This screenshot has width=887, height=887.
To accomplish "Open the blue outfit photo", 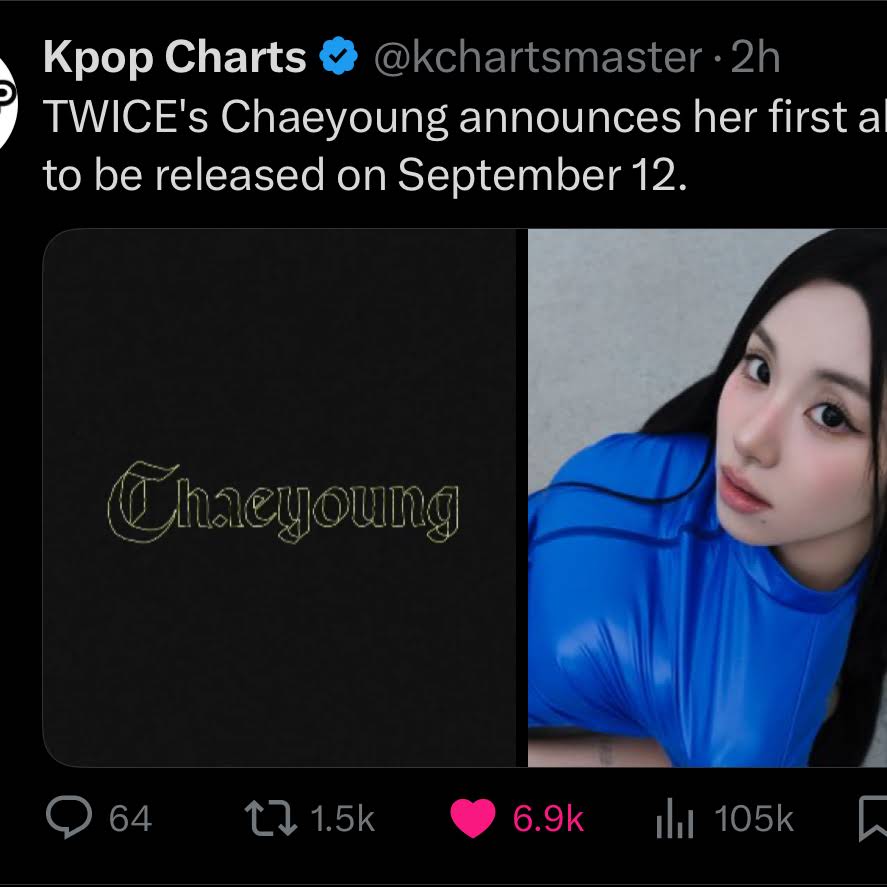I will (x=707, y=498).
